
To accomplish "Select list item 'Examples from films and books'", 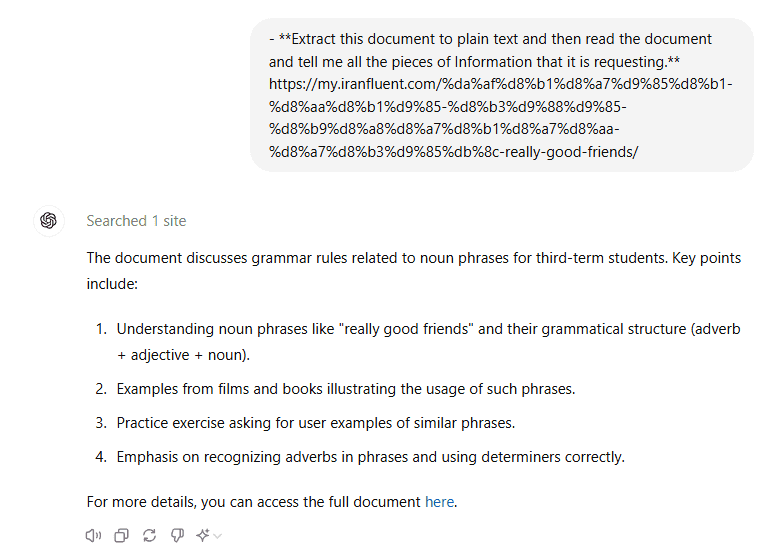I will pyautogui.click(x=346, y=389).
